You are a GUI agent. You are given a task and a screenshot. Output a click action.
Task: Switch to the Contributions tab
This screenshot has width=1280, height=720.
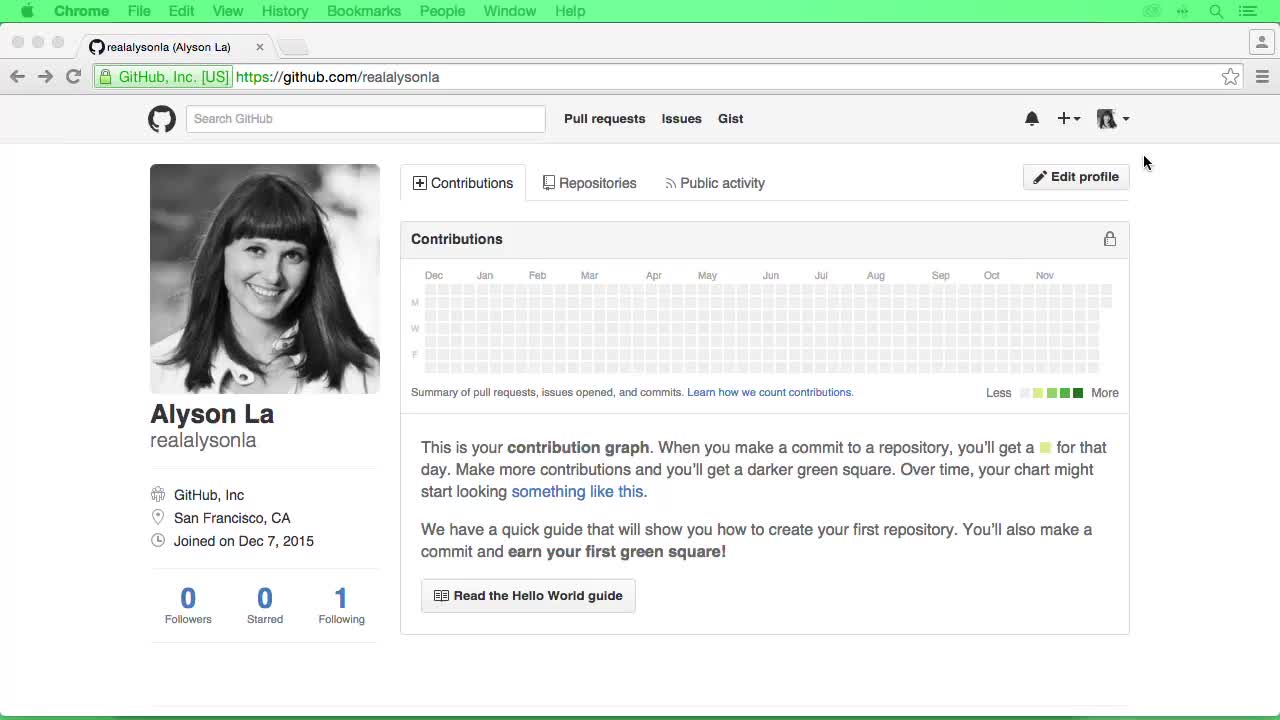coord(463,183)
